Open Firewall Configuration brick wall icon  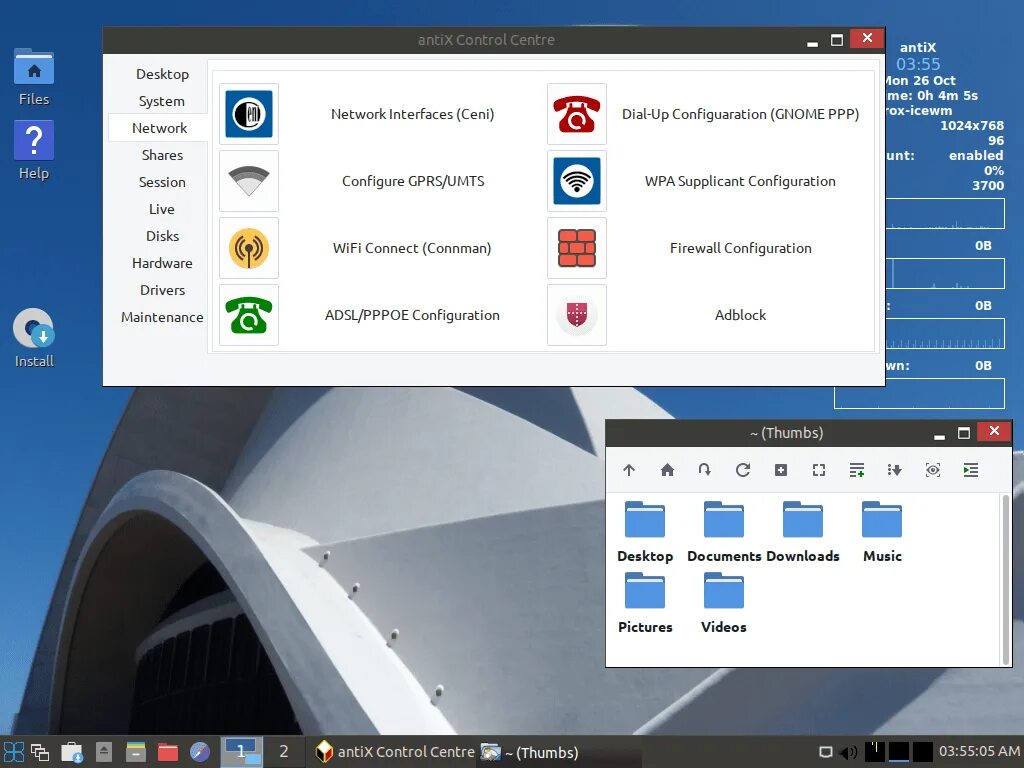click(577, 248)
